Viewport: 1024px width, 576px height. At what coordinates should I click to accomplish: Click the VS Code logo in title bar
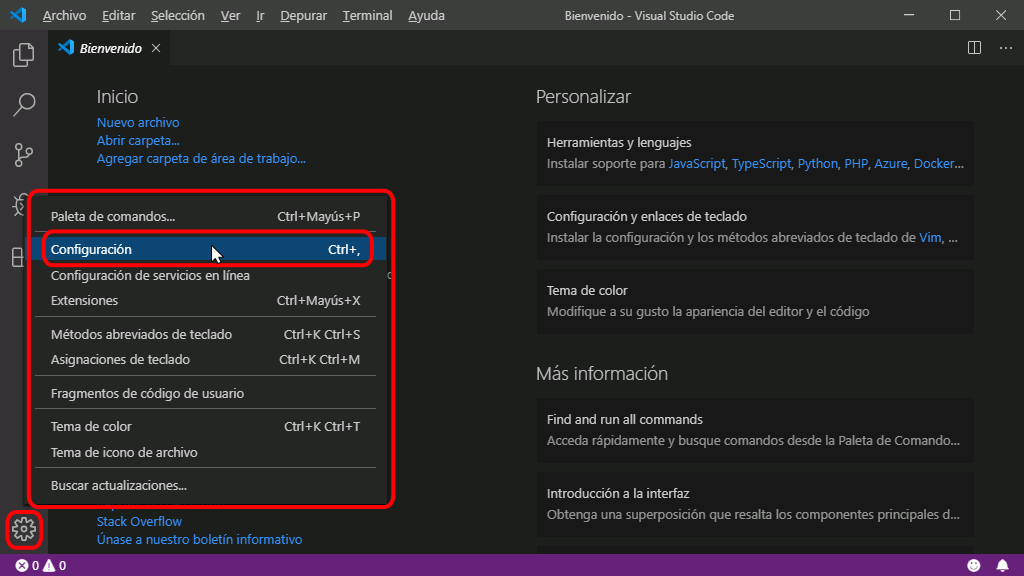point(18,15)
